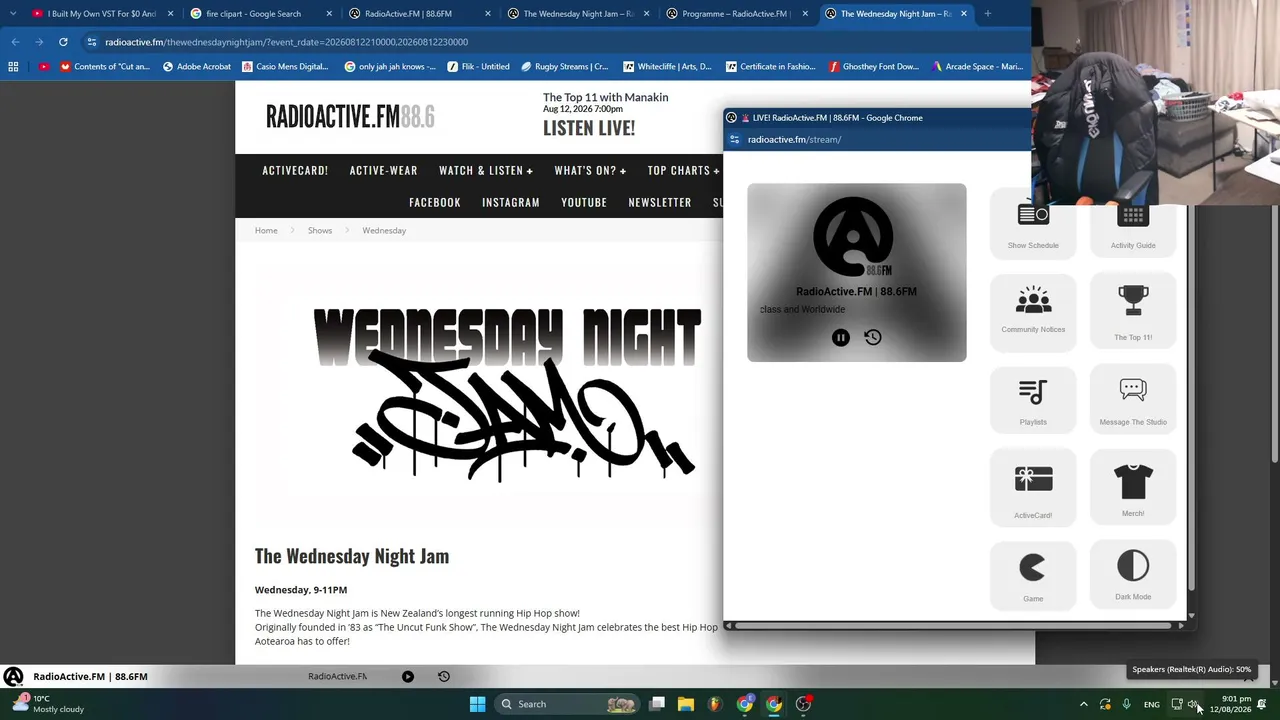Open a new Chrome tab
1280x720 pixels.
987,14
